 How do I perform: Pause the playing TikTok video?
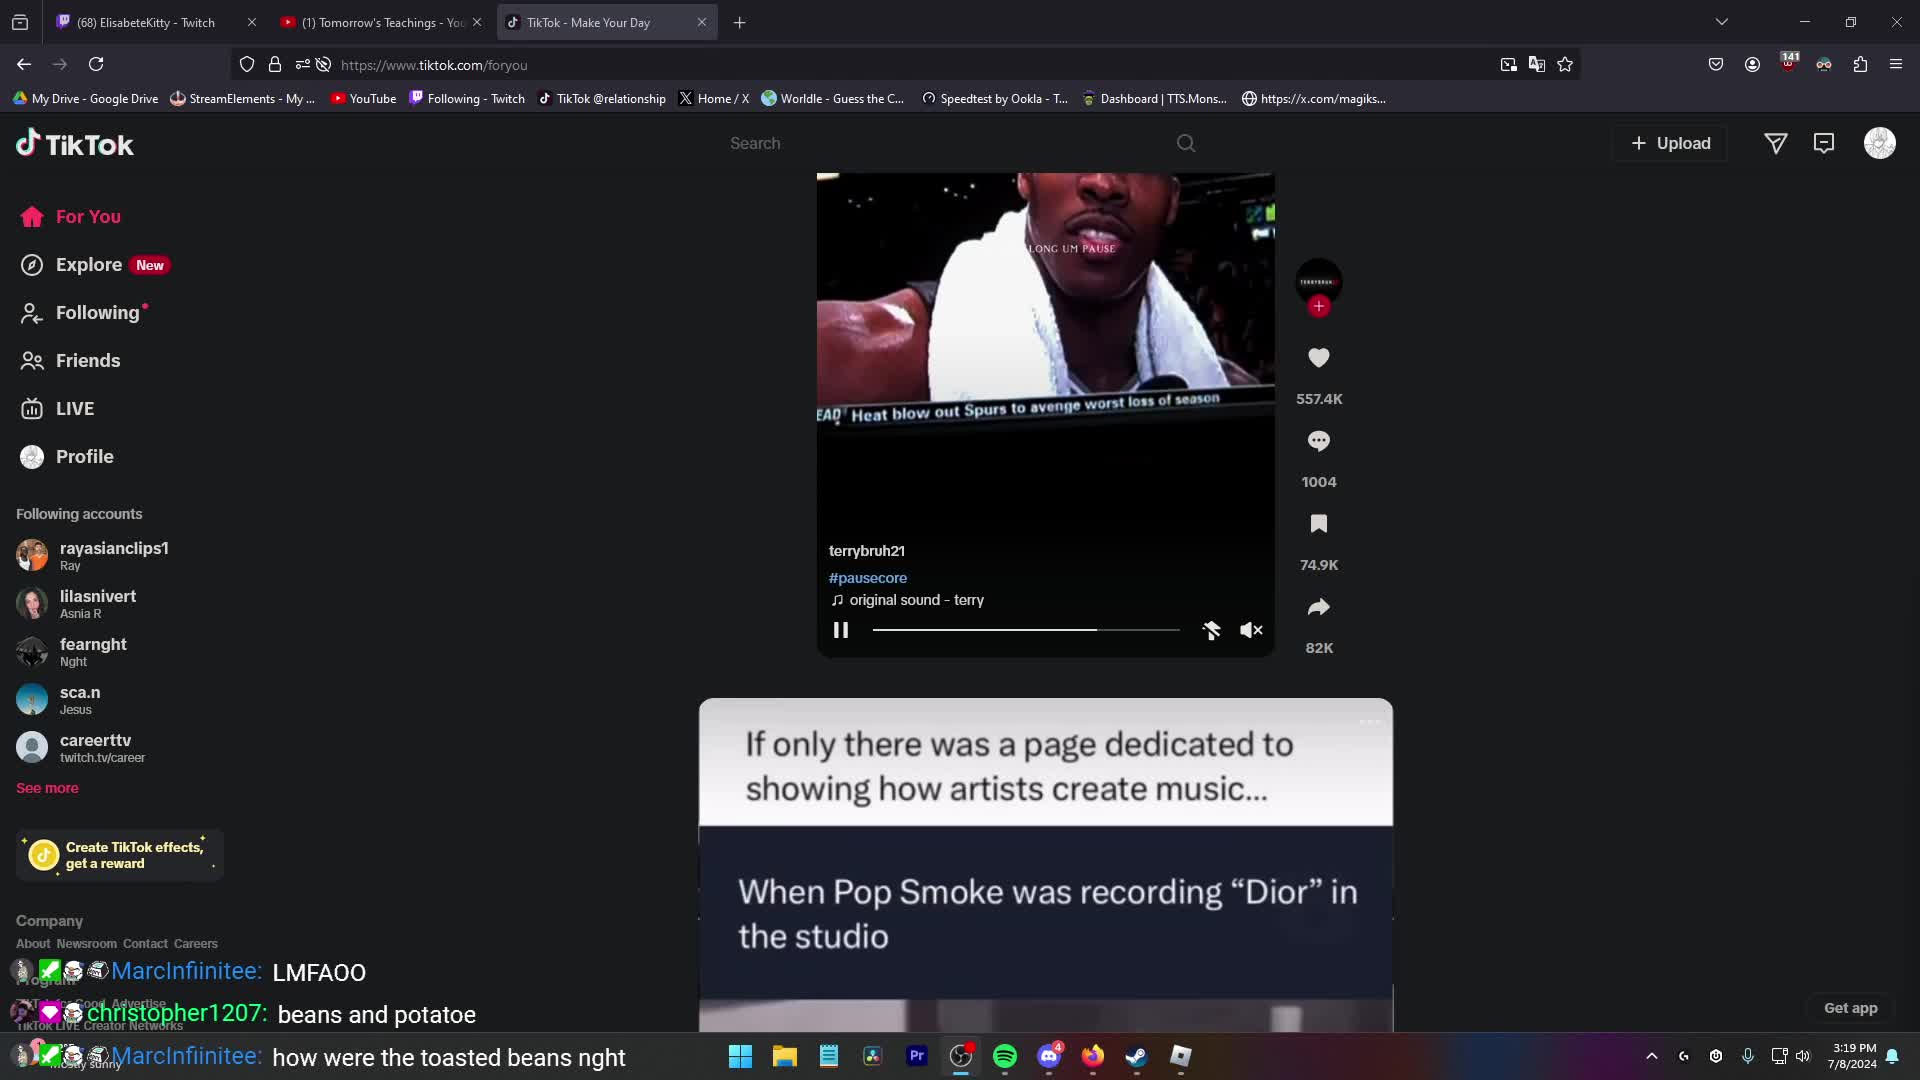point(841,630)
